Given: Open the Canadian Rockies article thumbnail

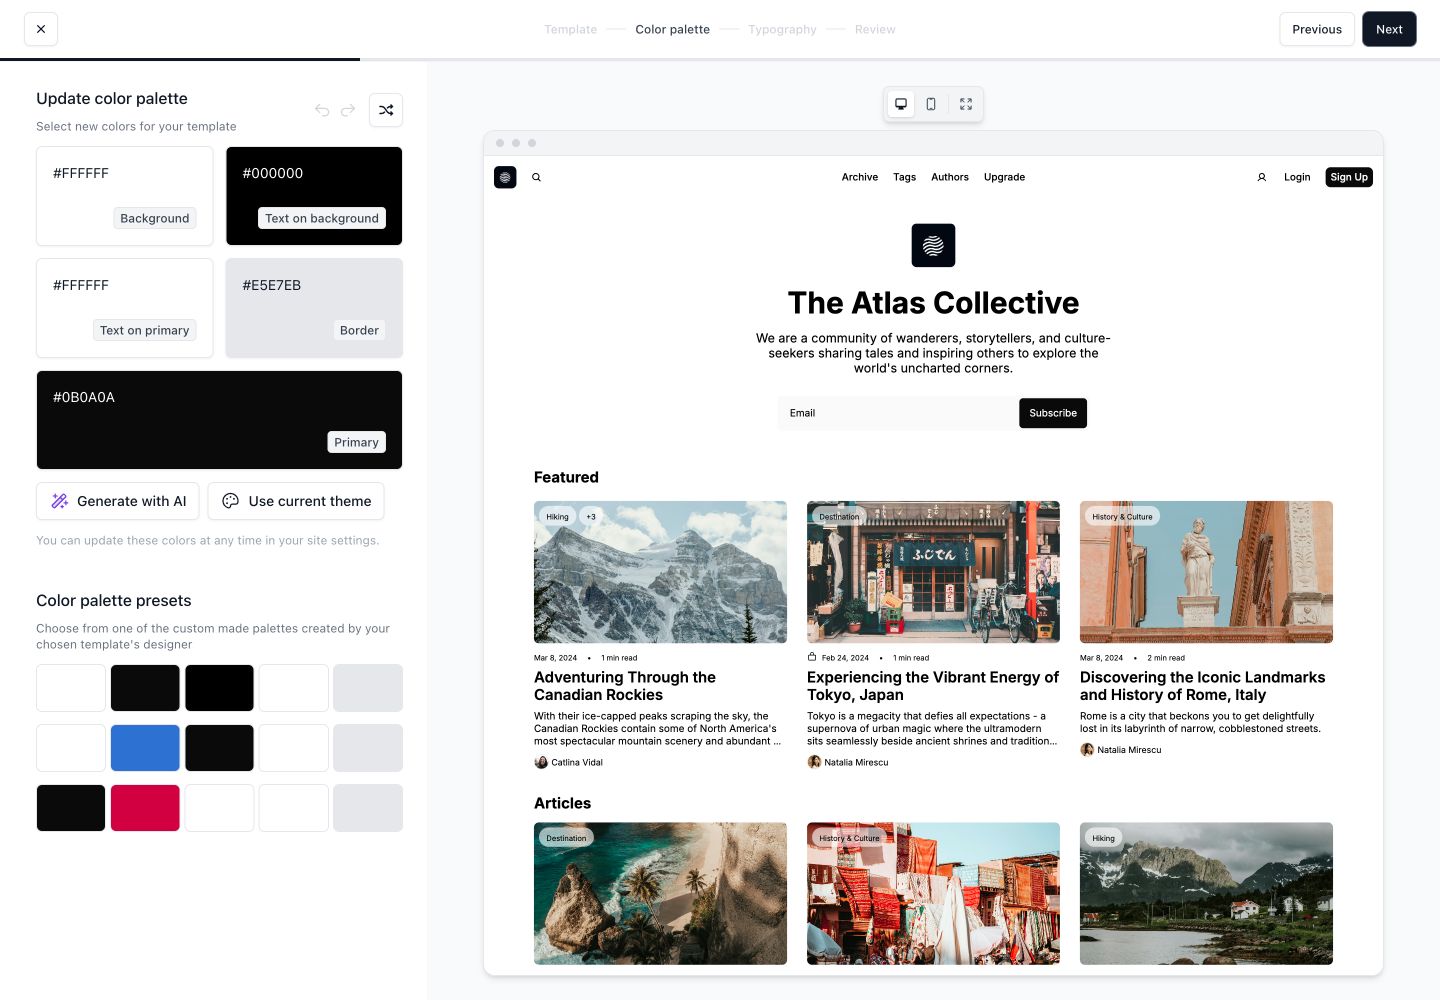Looking at the screenshot, I should tap(660, 572).
